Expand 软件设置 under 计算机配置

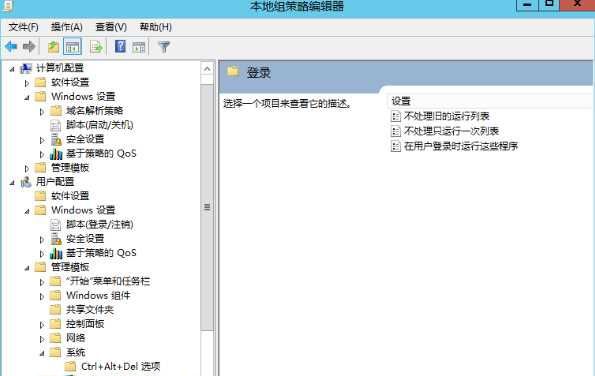tap(27, 83)
